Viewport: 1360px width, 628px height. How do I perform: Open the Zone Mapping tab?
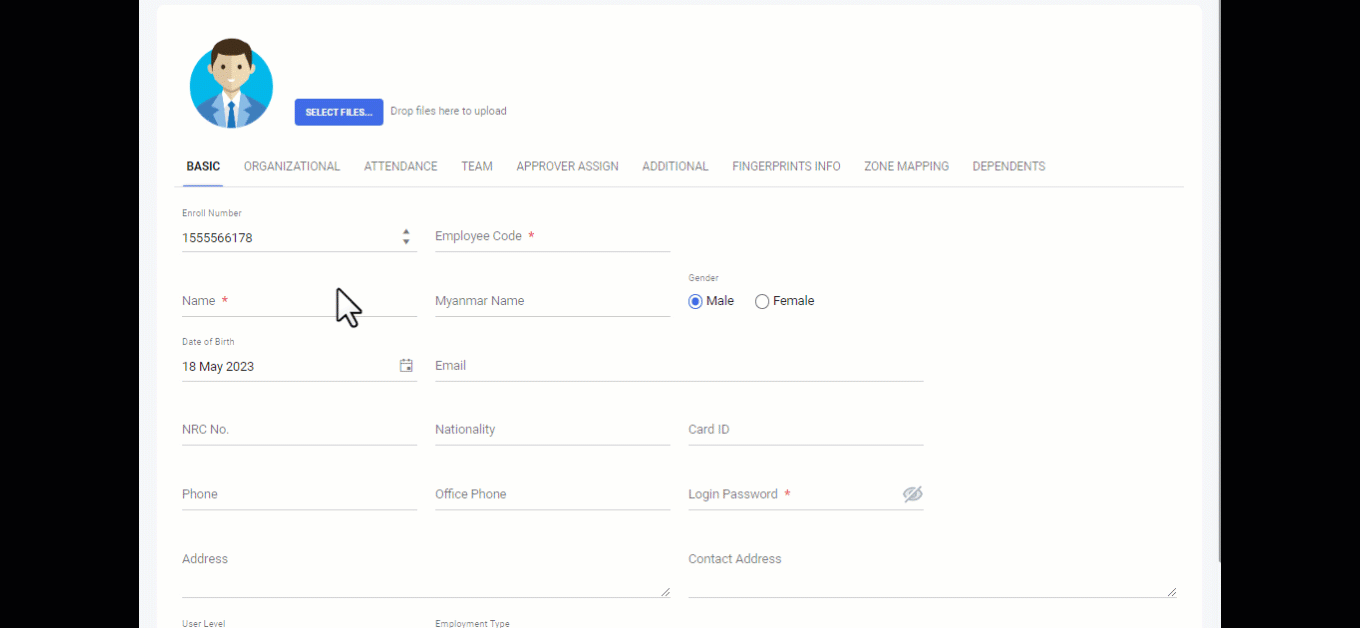[906, 166]
